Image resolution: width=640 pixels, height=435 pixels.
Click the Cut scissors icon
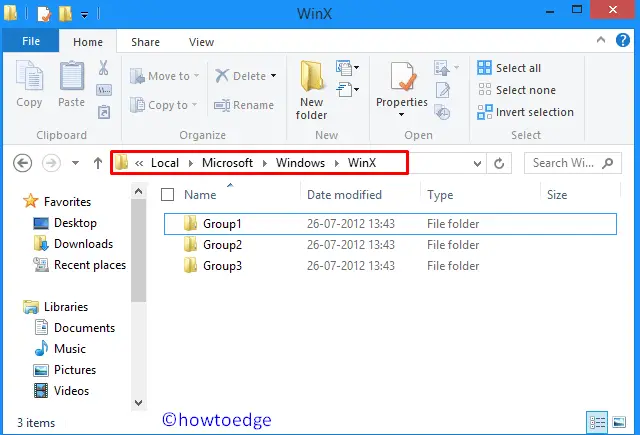103,68
